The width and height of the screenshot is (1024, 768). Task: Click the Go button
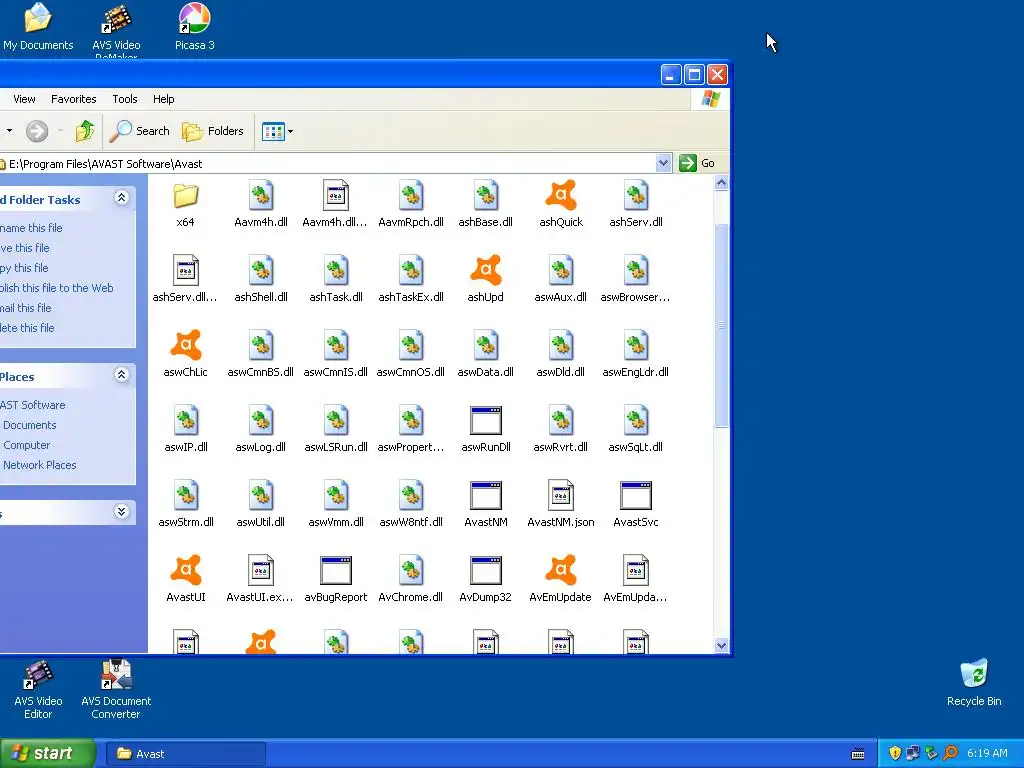pos(697,163)
